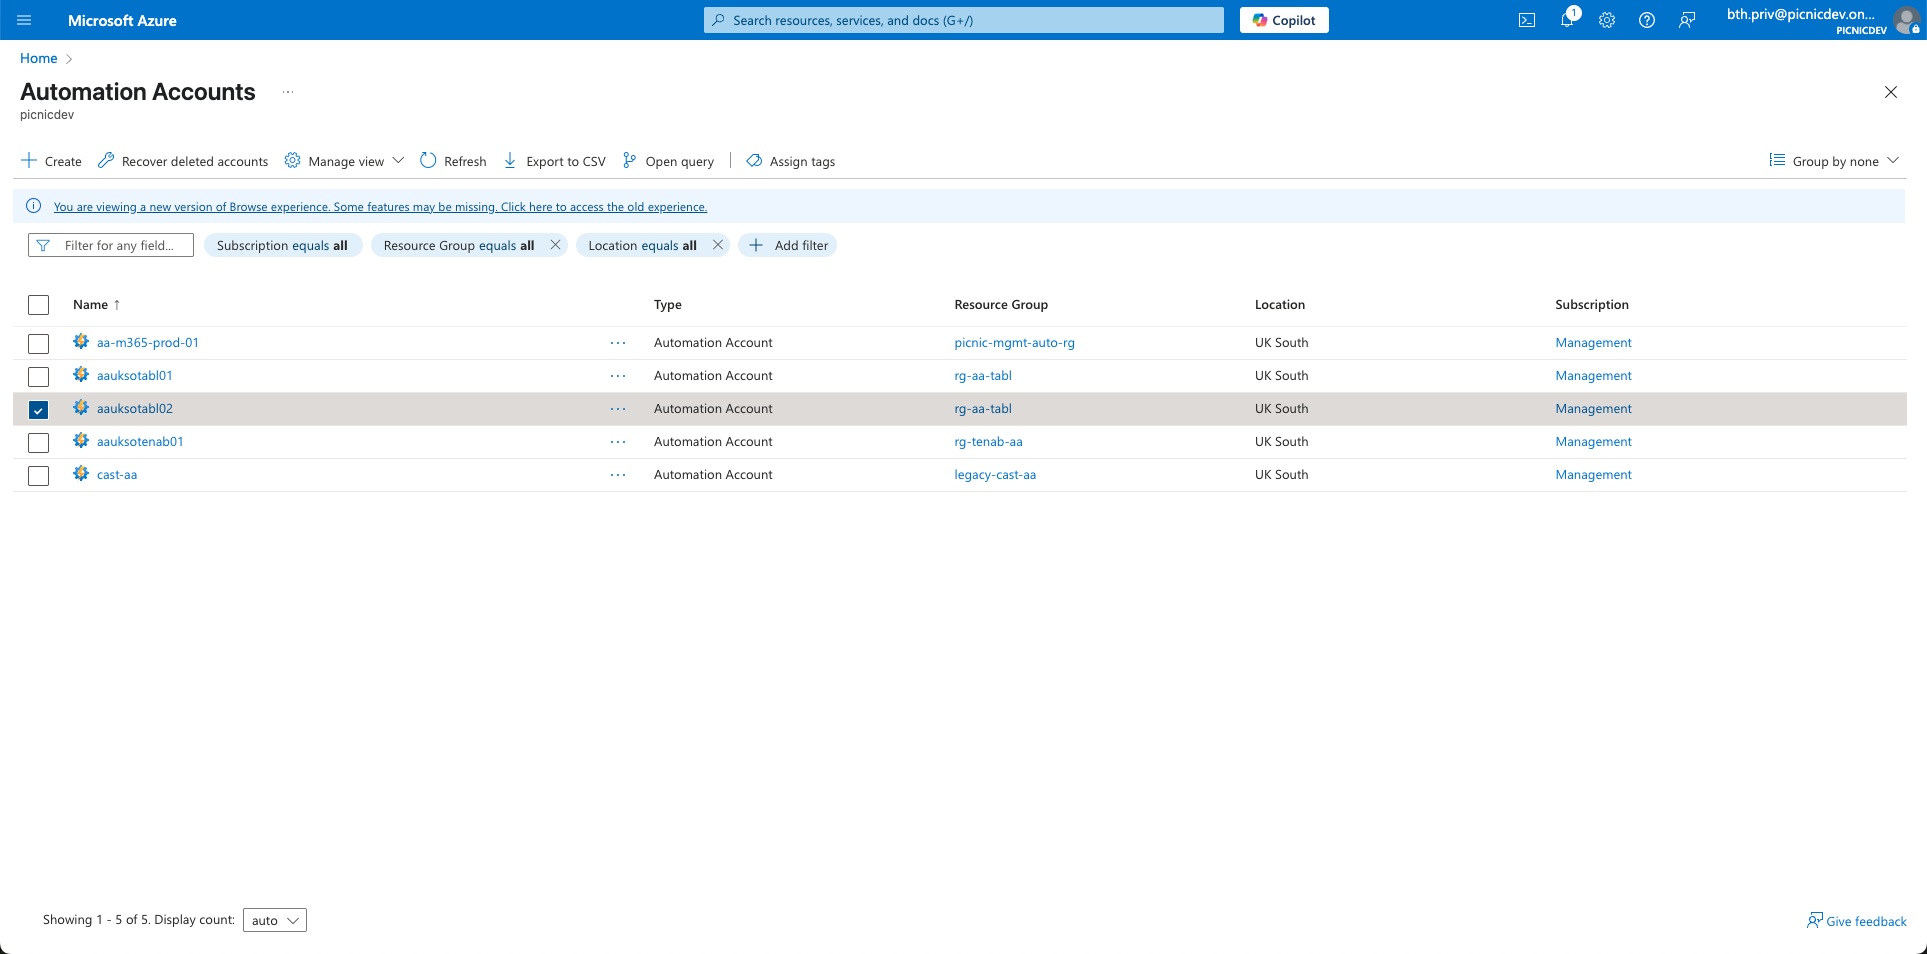Open the aauksotabl01 account
This screenshot has width=1927, height=954.
pyautogui.click(x=135, y=376)
